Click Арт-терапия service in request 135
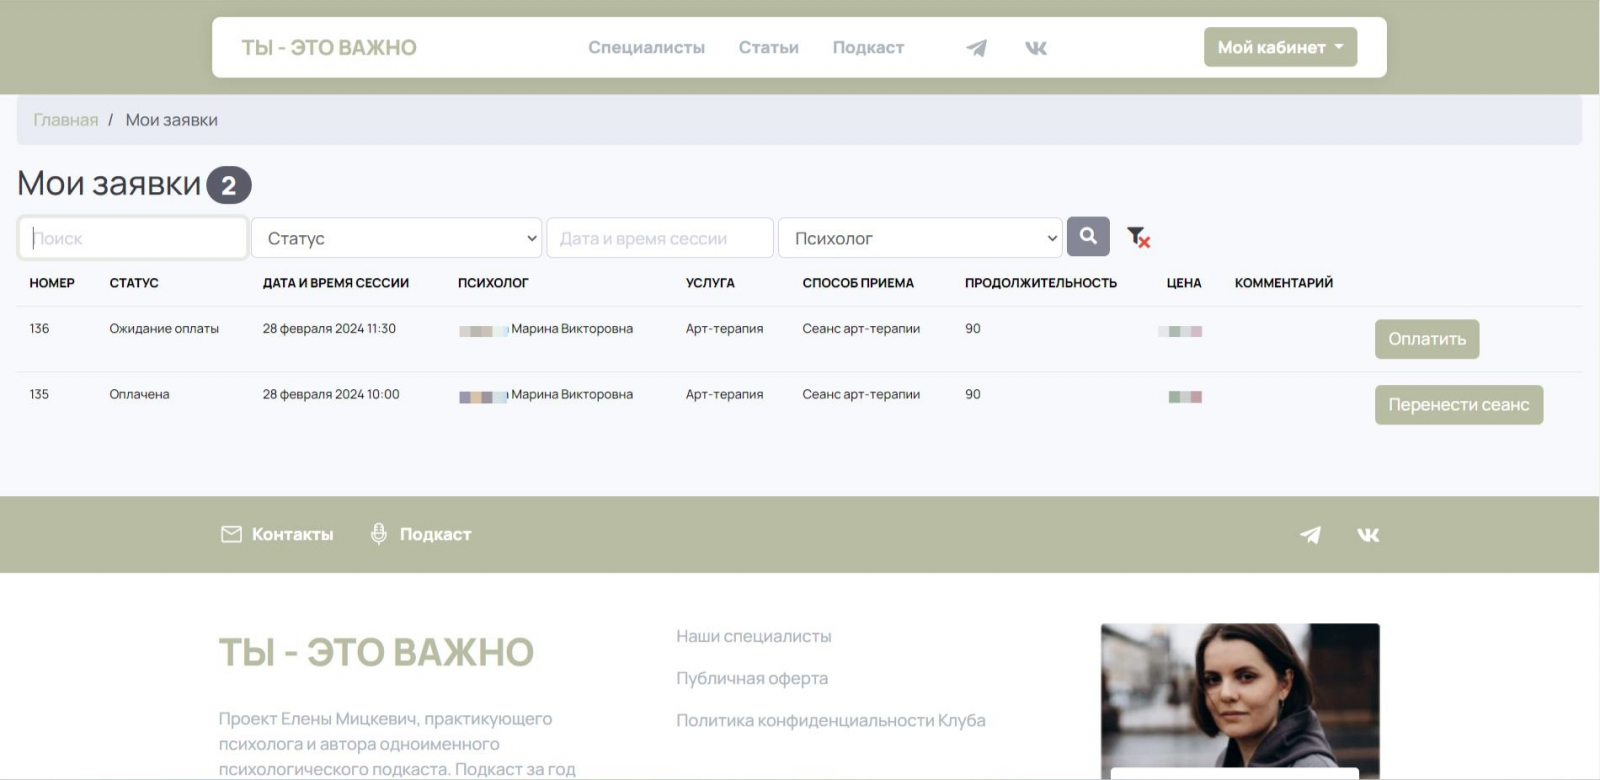 coord(724,395)
